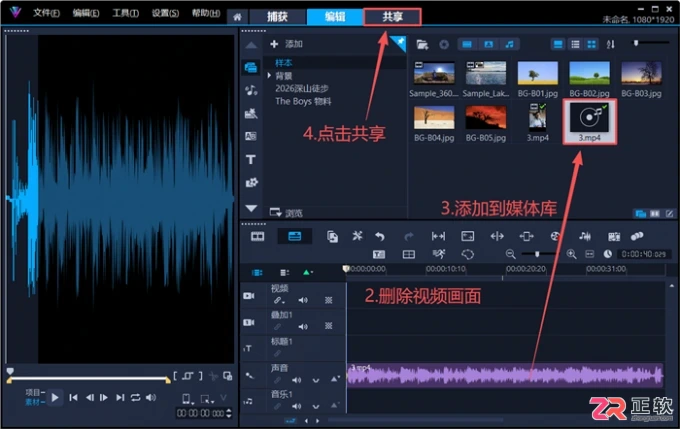Open the Media library panel icon

click(x=251, y=67)
